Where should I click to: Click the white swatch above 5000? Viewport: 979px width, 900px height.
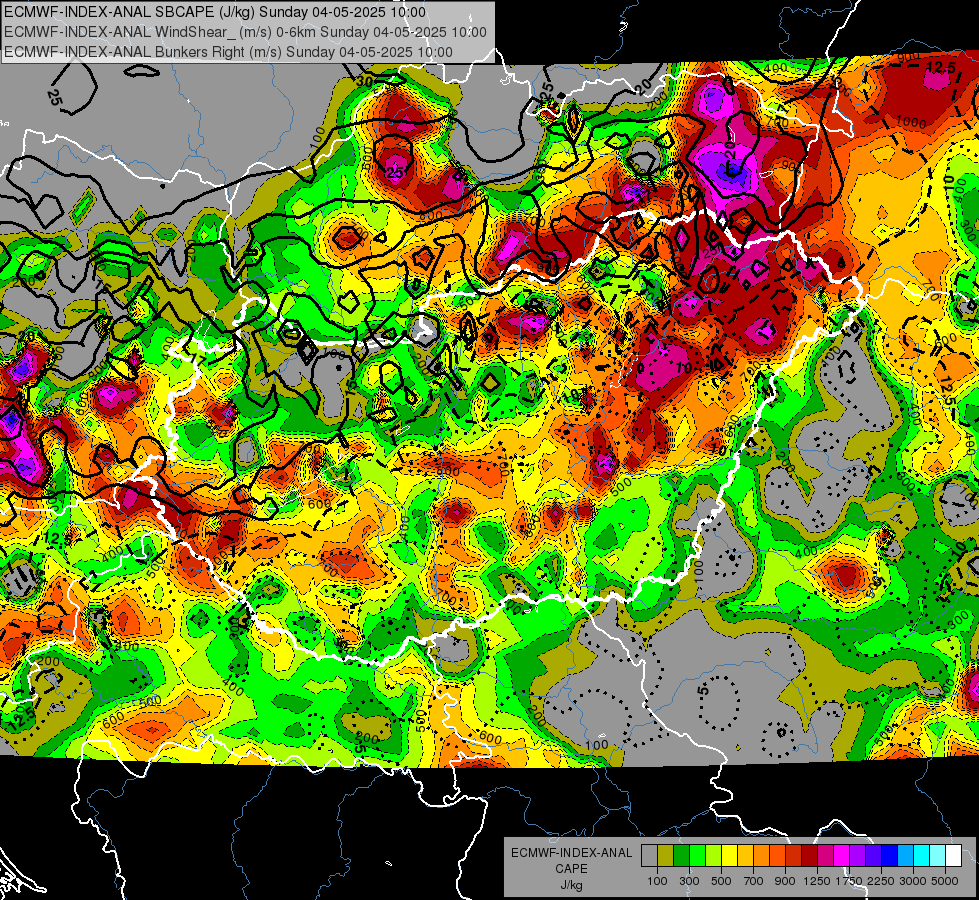953,855
